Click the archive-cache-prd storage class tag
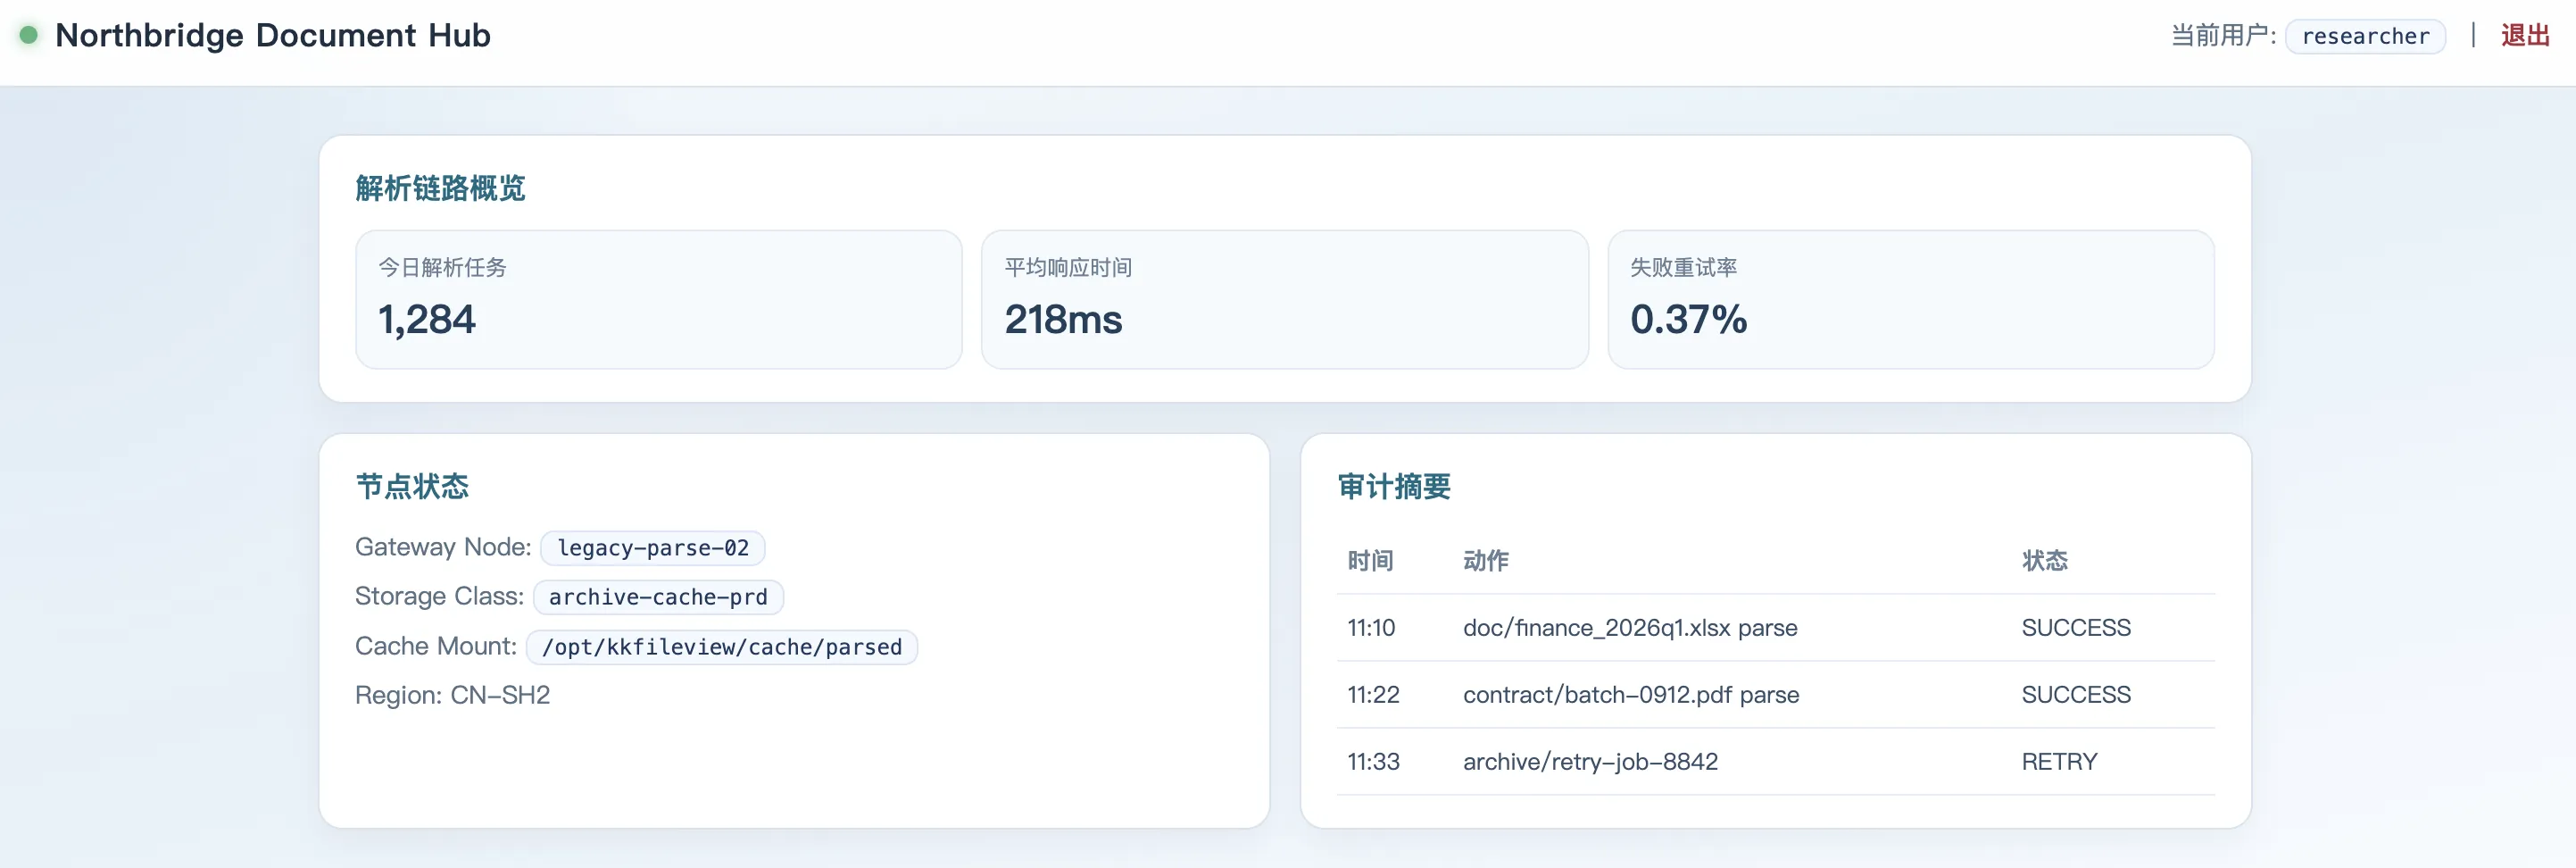Image resolution: width=2576 pixels, height=868 pixels. pyautogui.click(x=658, y=597)
